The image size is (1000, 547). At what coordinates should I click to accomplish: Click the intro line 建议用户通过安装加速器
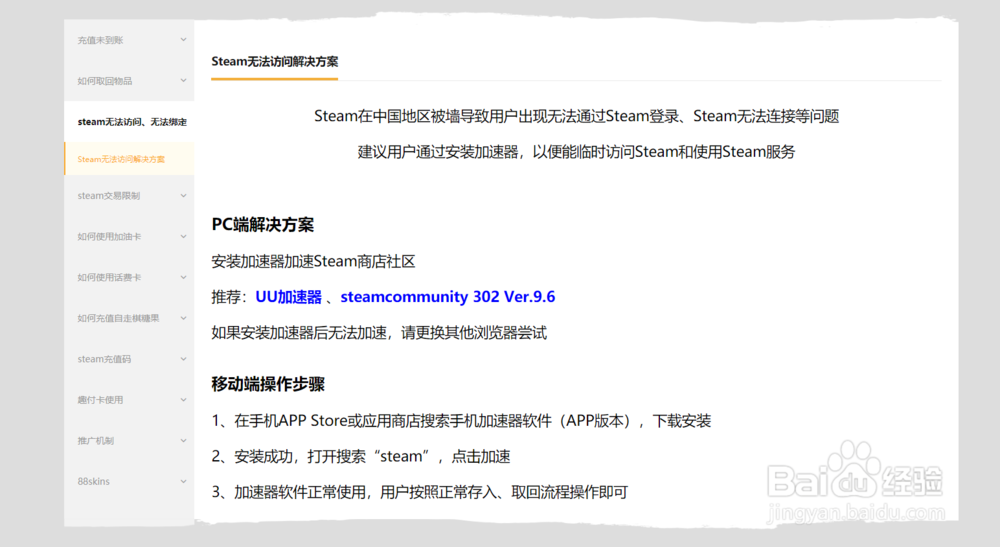point(577,152)
